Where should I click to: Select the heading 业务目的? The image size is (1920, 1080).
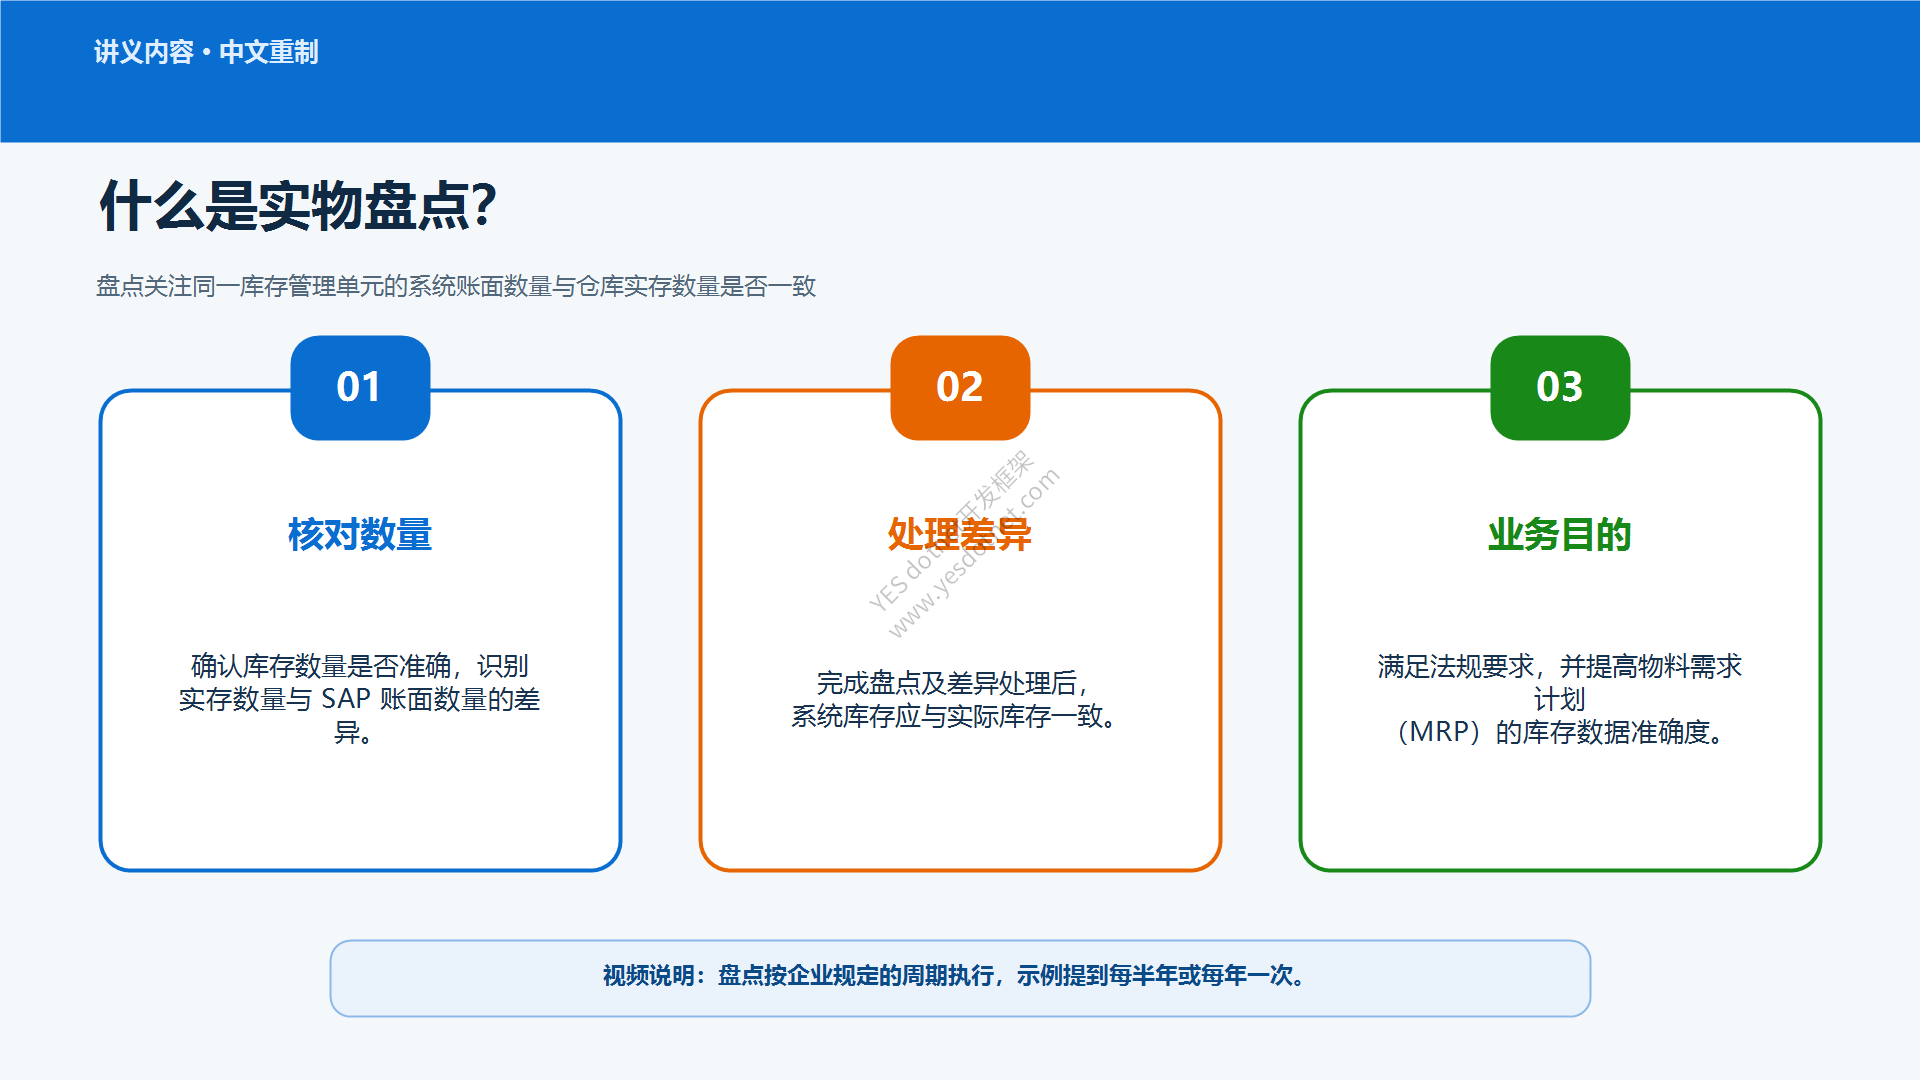(1560, 535)
